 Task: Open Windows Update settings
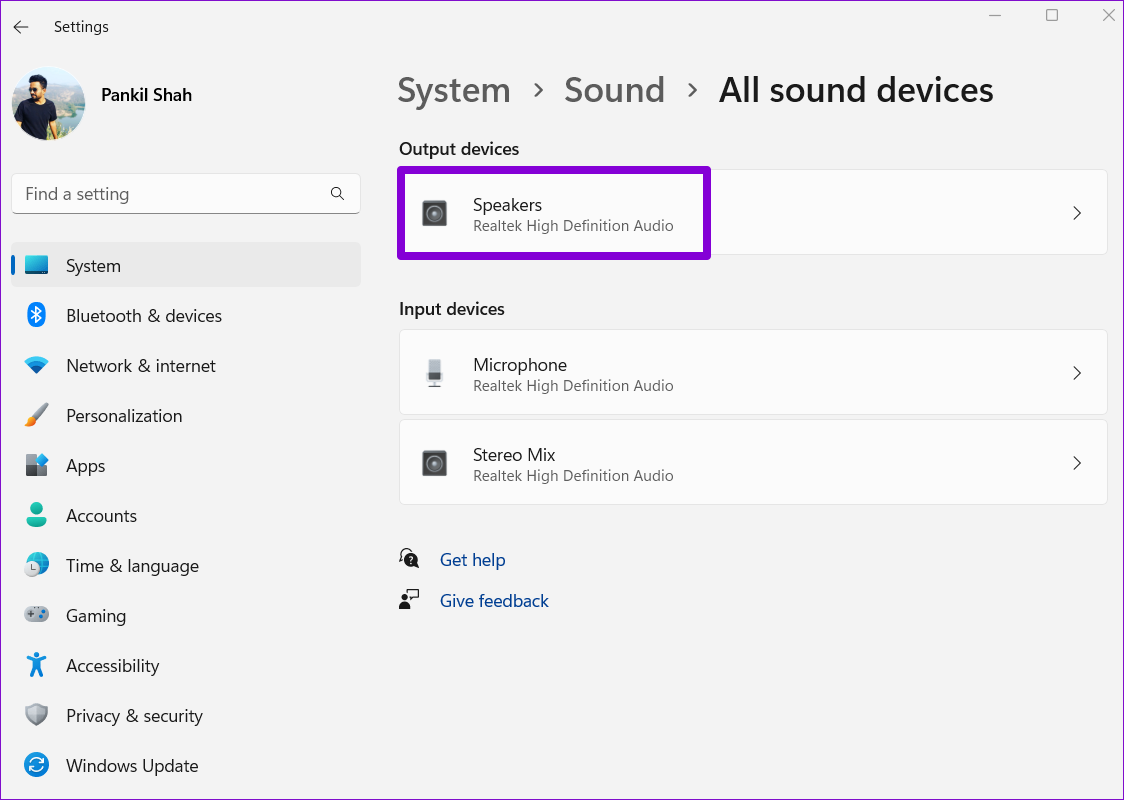pyautogui.click(x=186, y=766)
